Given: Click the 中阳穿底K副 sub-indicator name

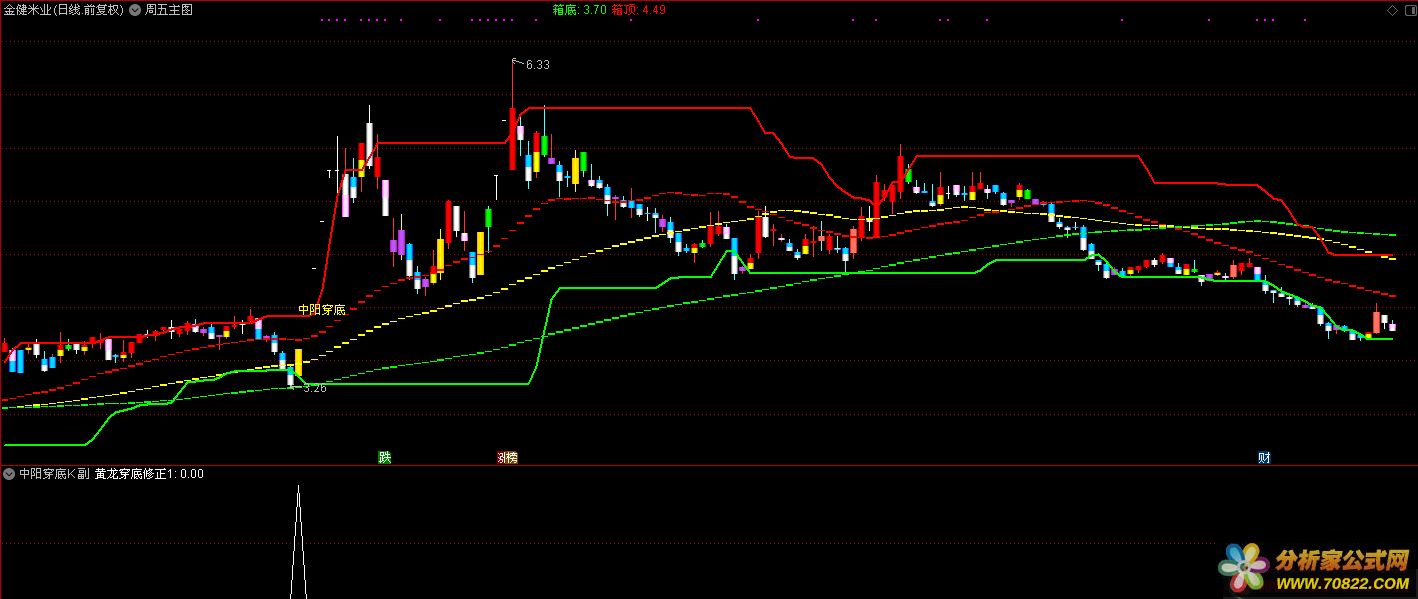Looking at the screenshot, I should point(54,474).
